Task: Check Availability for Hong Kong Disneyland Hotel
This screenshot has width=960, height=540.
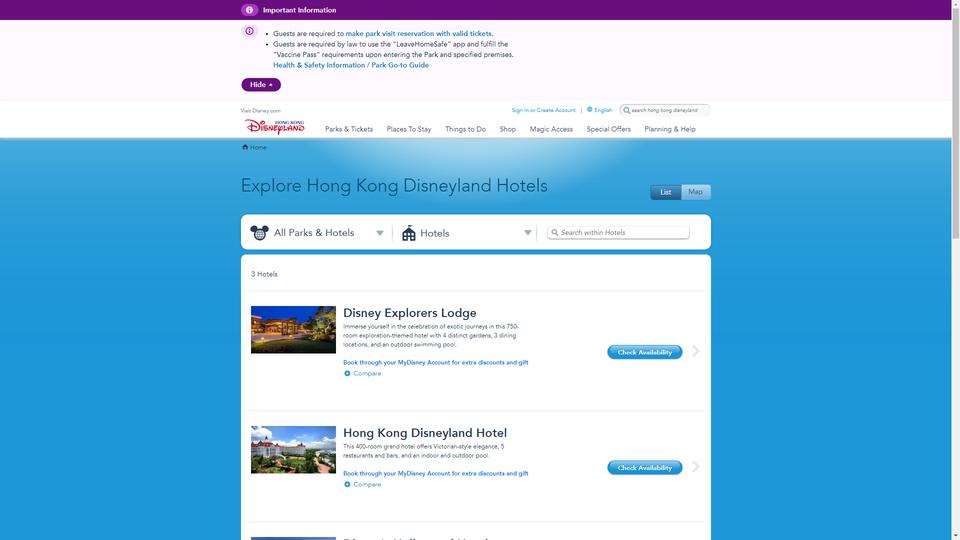Action: pyautogui.click(x=645, y=468)
